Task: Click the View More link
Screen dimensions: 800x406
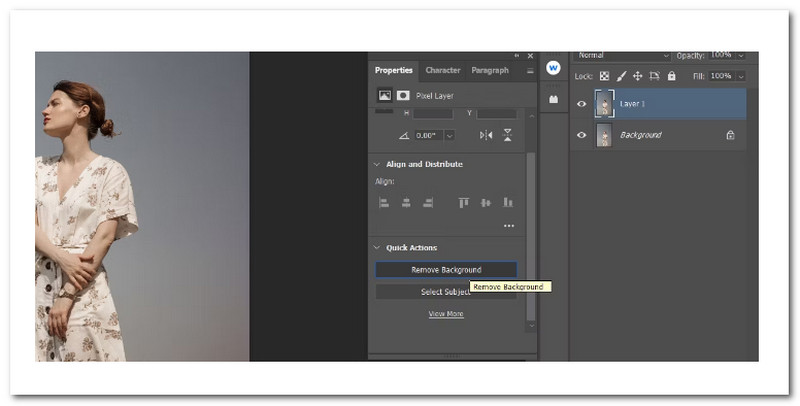Action: (x=446, y=314)
